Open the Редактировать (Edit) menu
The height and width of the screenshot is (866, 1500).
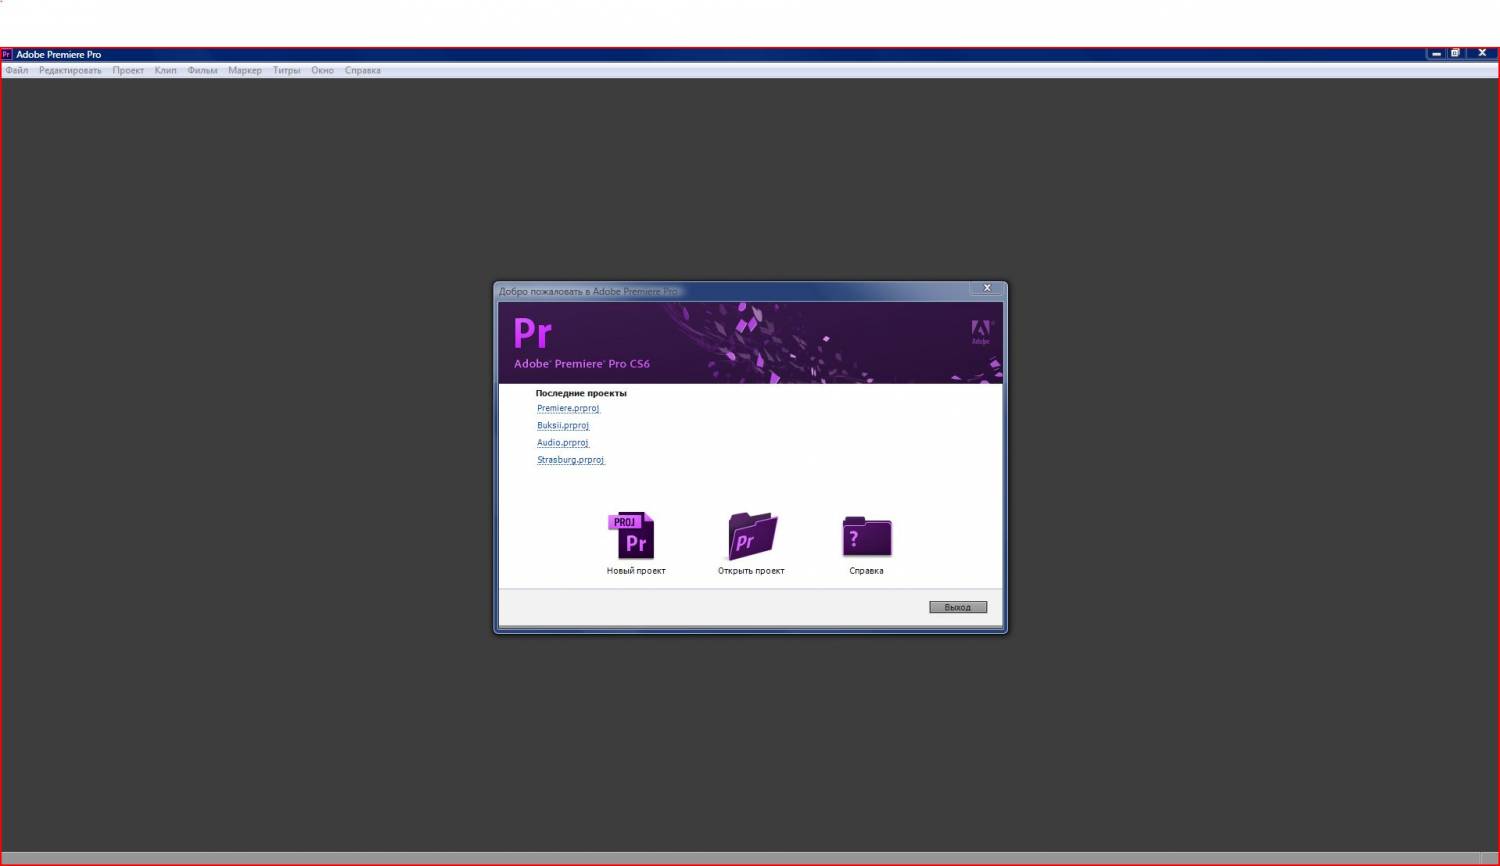(70, 70)
